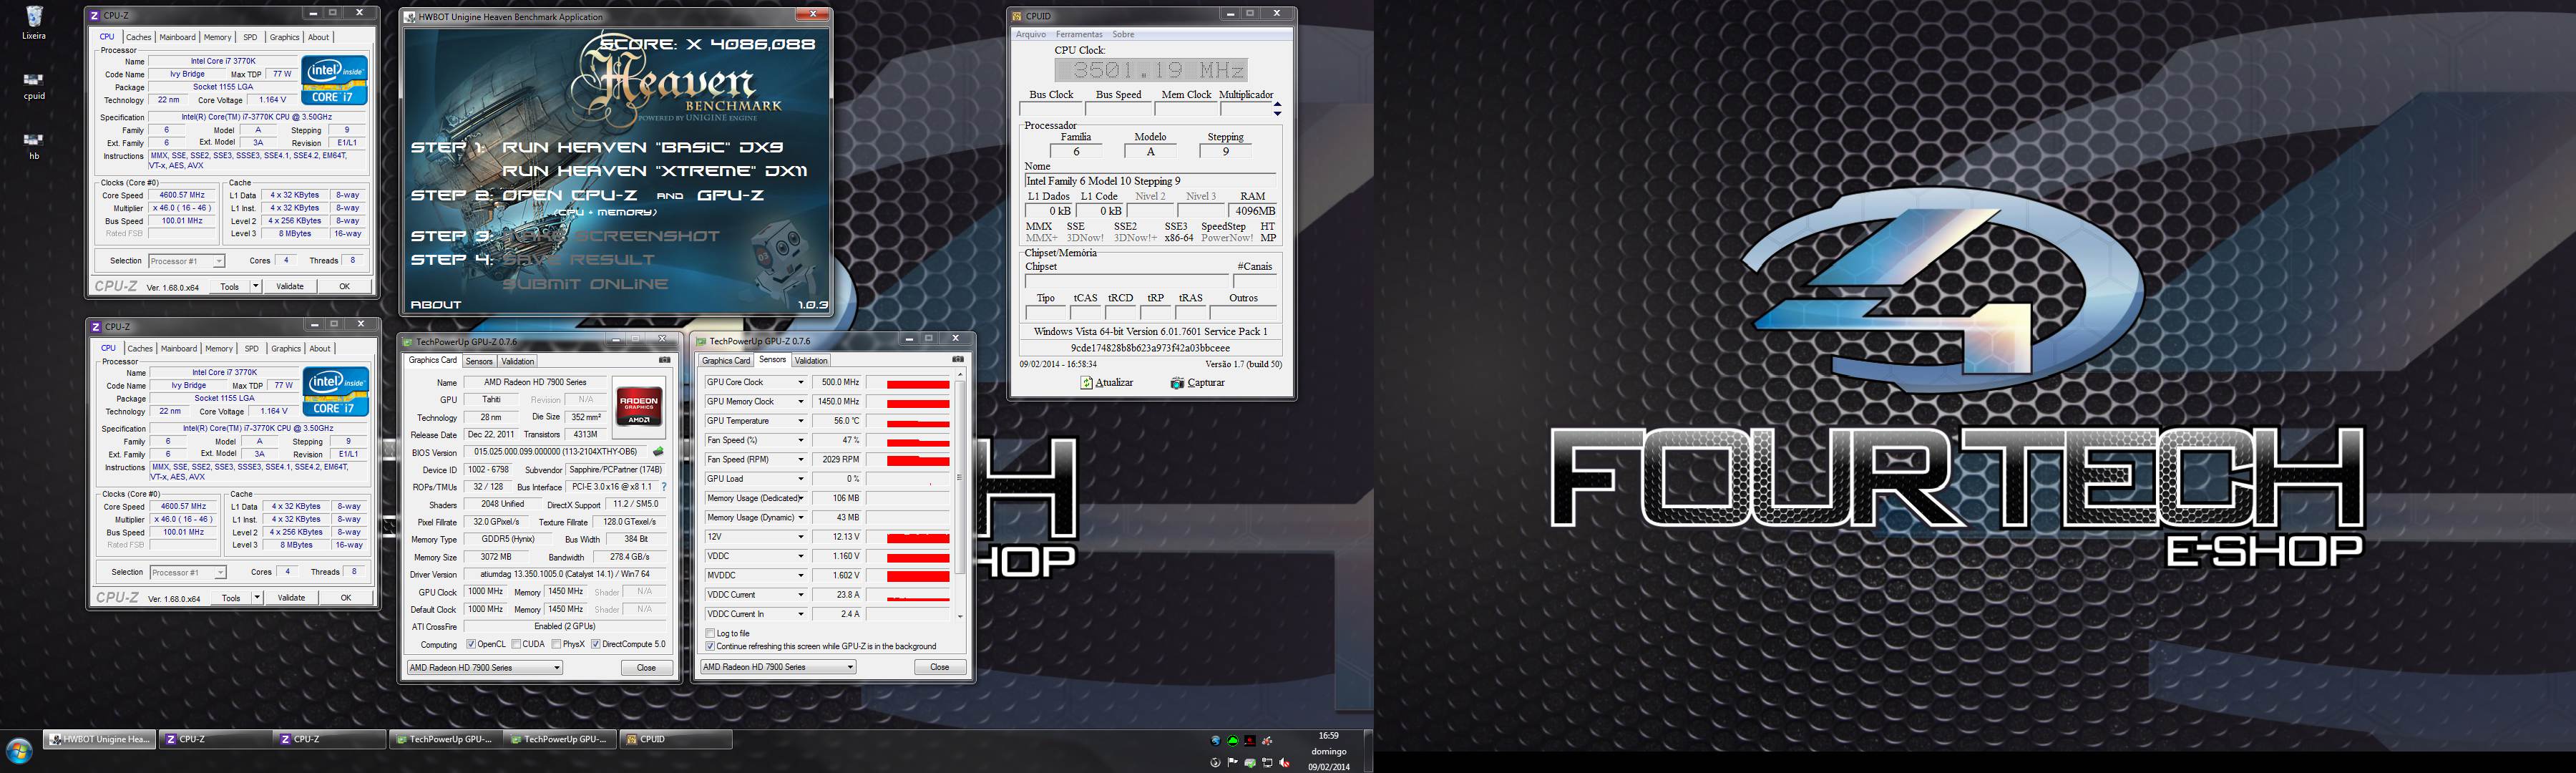The height and width of the screenshot is (773, 2576).
Task: Click Multiplicador up arrow in CPUID
Action: [x=1277, y=104]
